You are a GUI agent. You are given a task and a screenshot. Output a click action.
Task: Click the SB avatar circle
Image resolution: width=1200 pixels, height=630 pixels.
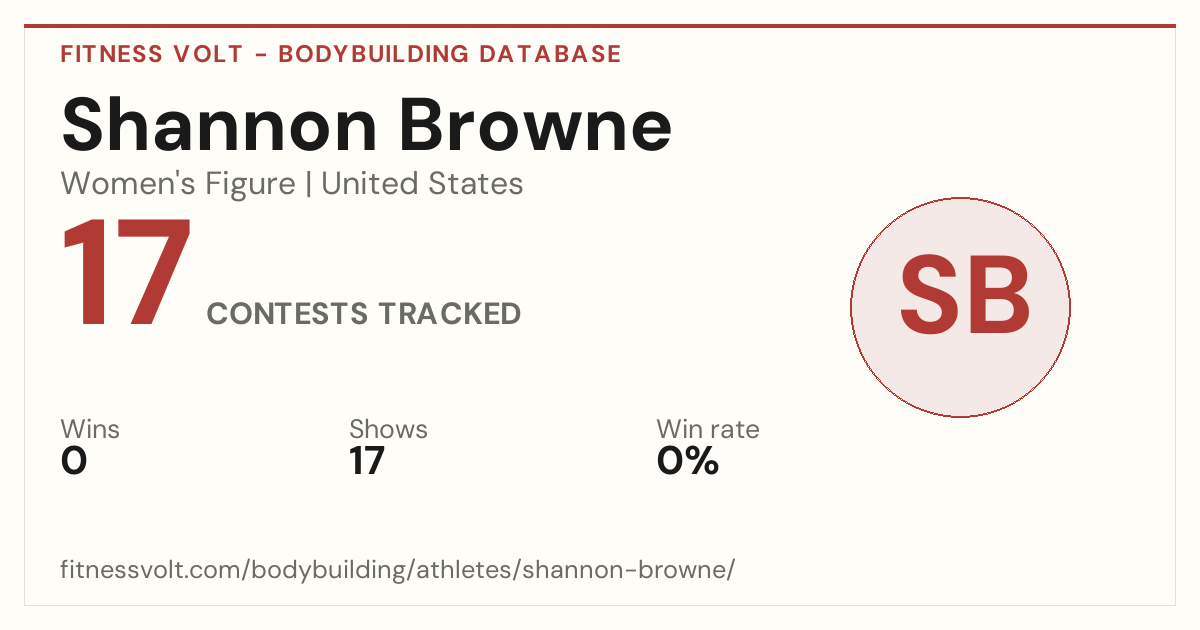click(x=960, y=307)
